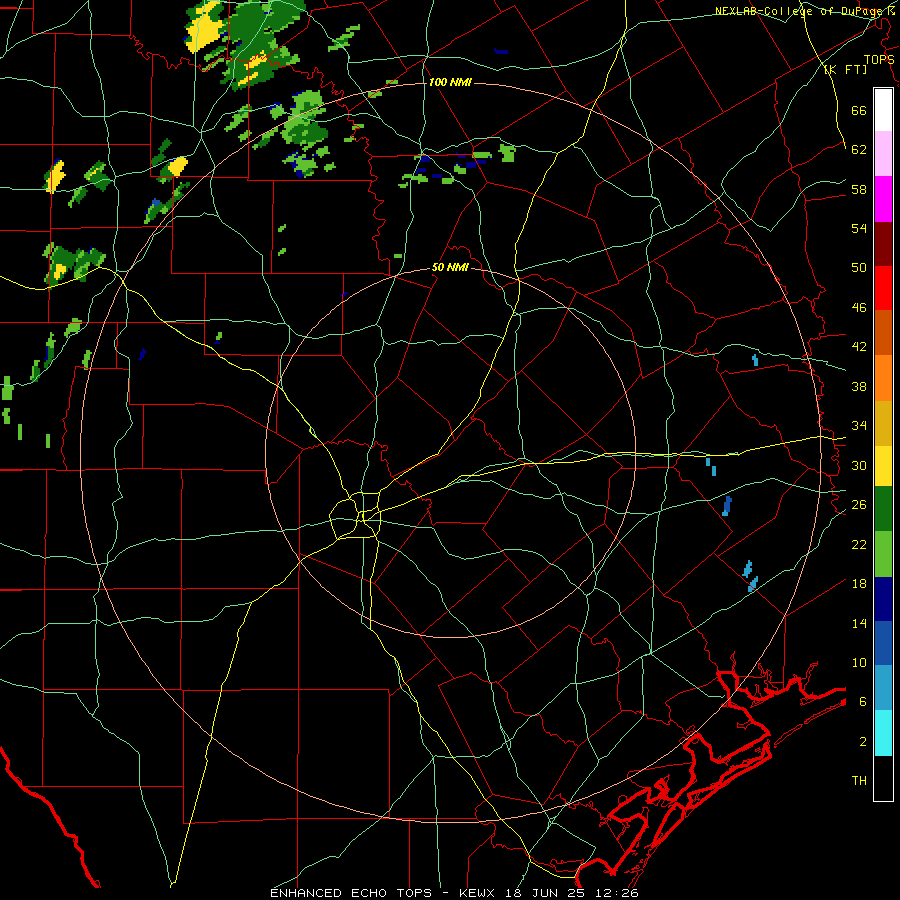The height and width of the screenshot is (900, 900).
Task: Click the "66" legend value
Action: pyautogui.click(x=859, y=110)
